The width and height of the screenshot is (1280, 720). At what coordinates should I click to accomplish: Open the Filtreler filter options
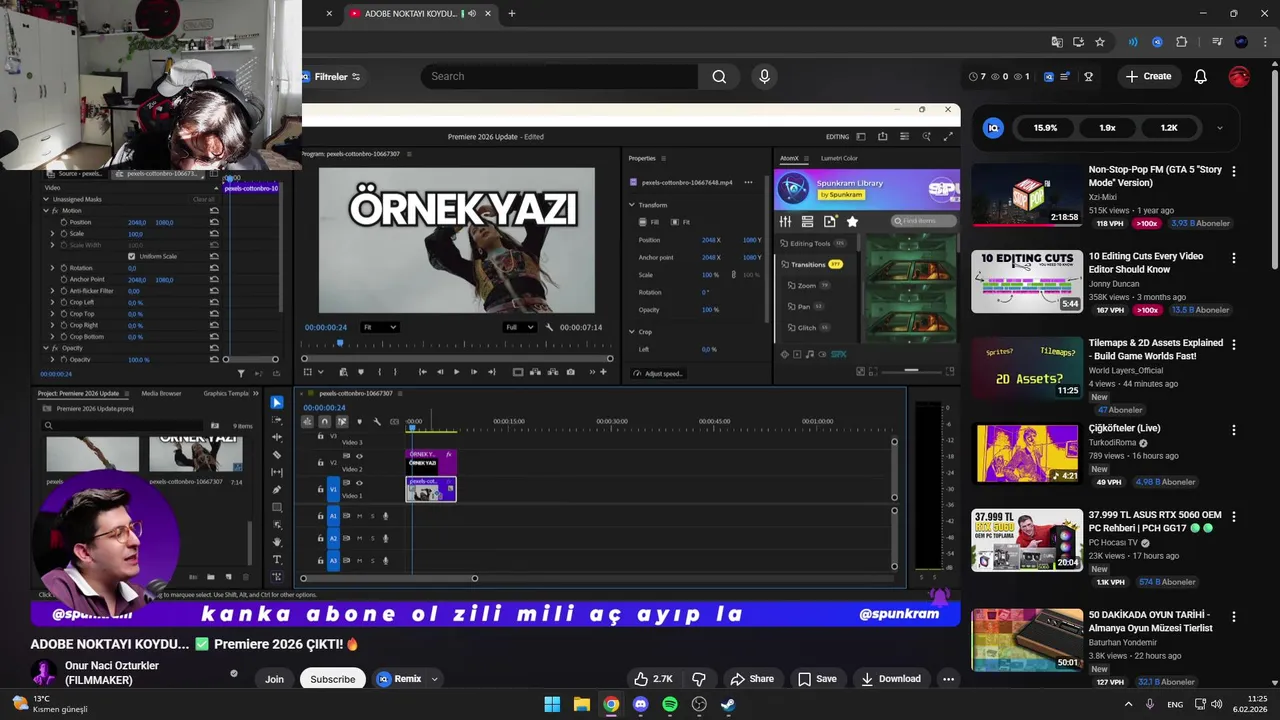[331, 76]
